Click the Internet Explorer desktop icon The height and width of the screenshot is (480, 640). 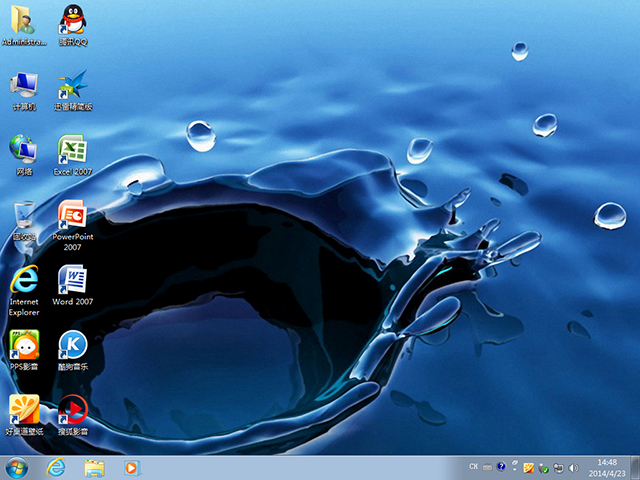click(24, 281)
